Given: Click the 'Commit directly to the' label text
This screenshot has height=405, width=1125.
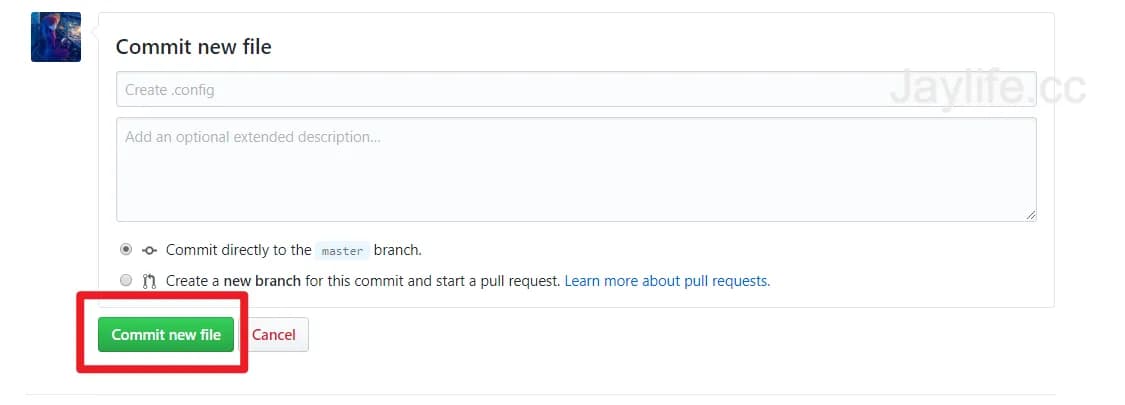Looking at the screenshot, I should pyautogui.click(x=238, y=250).
